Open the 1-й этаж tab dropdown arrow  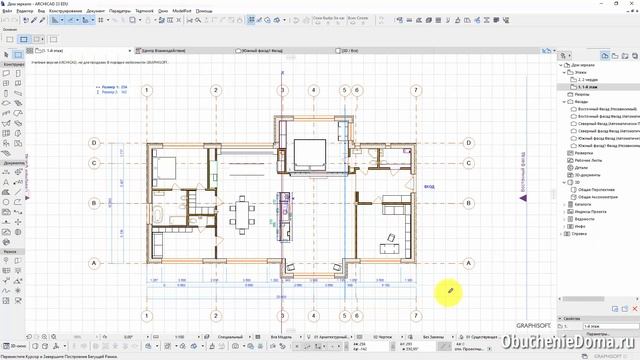[130, 51]
